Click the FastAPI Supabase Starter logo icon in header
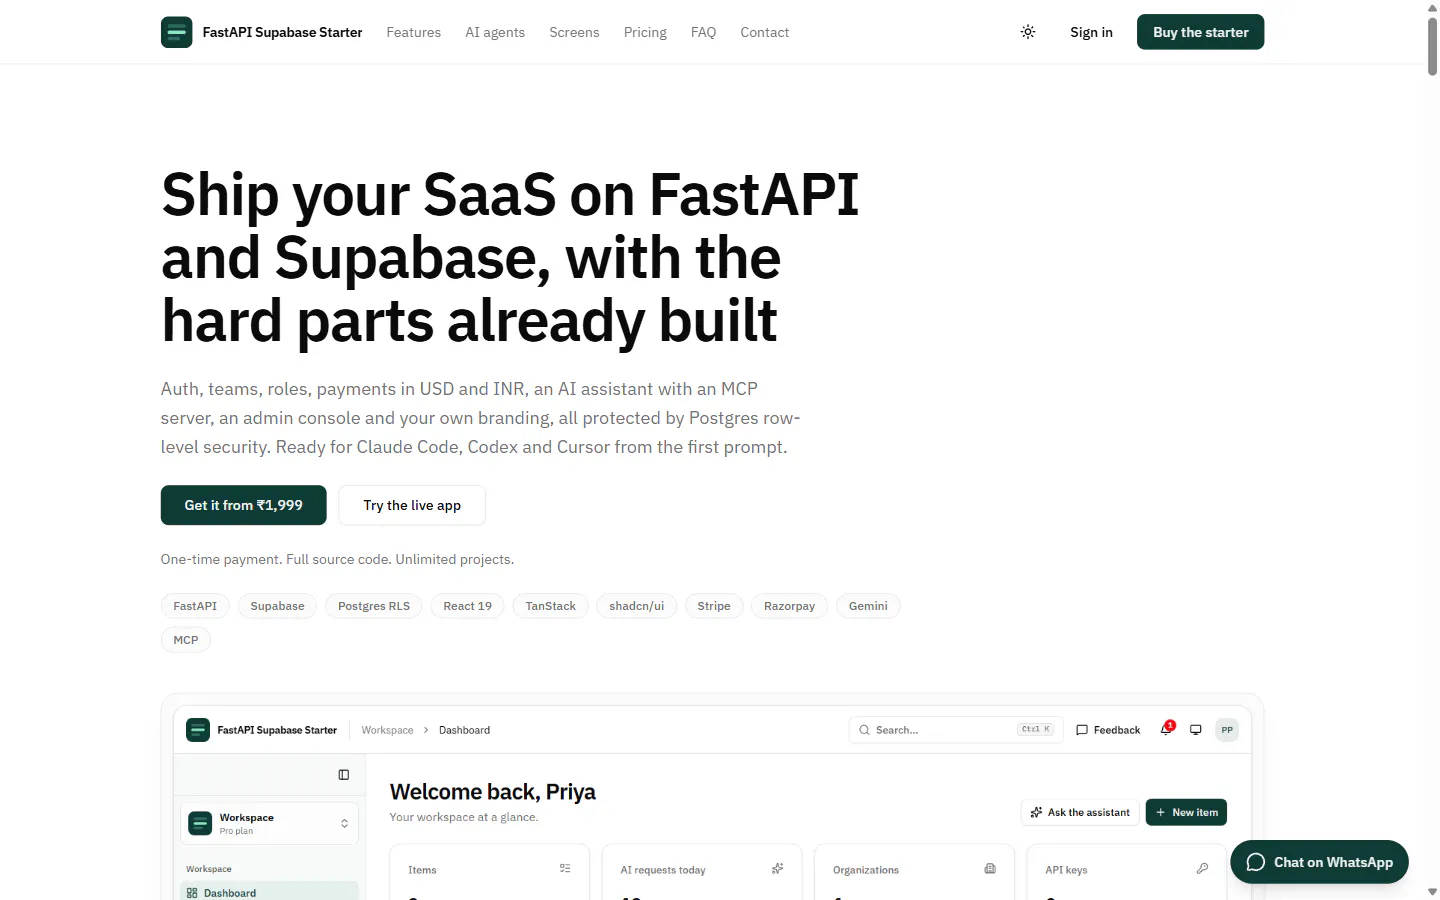This screenshot has height=900, width=1440. [x=177, y=32]
